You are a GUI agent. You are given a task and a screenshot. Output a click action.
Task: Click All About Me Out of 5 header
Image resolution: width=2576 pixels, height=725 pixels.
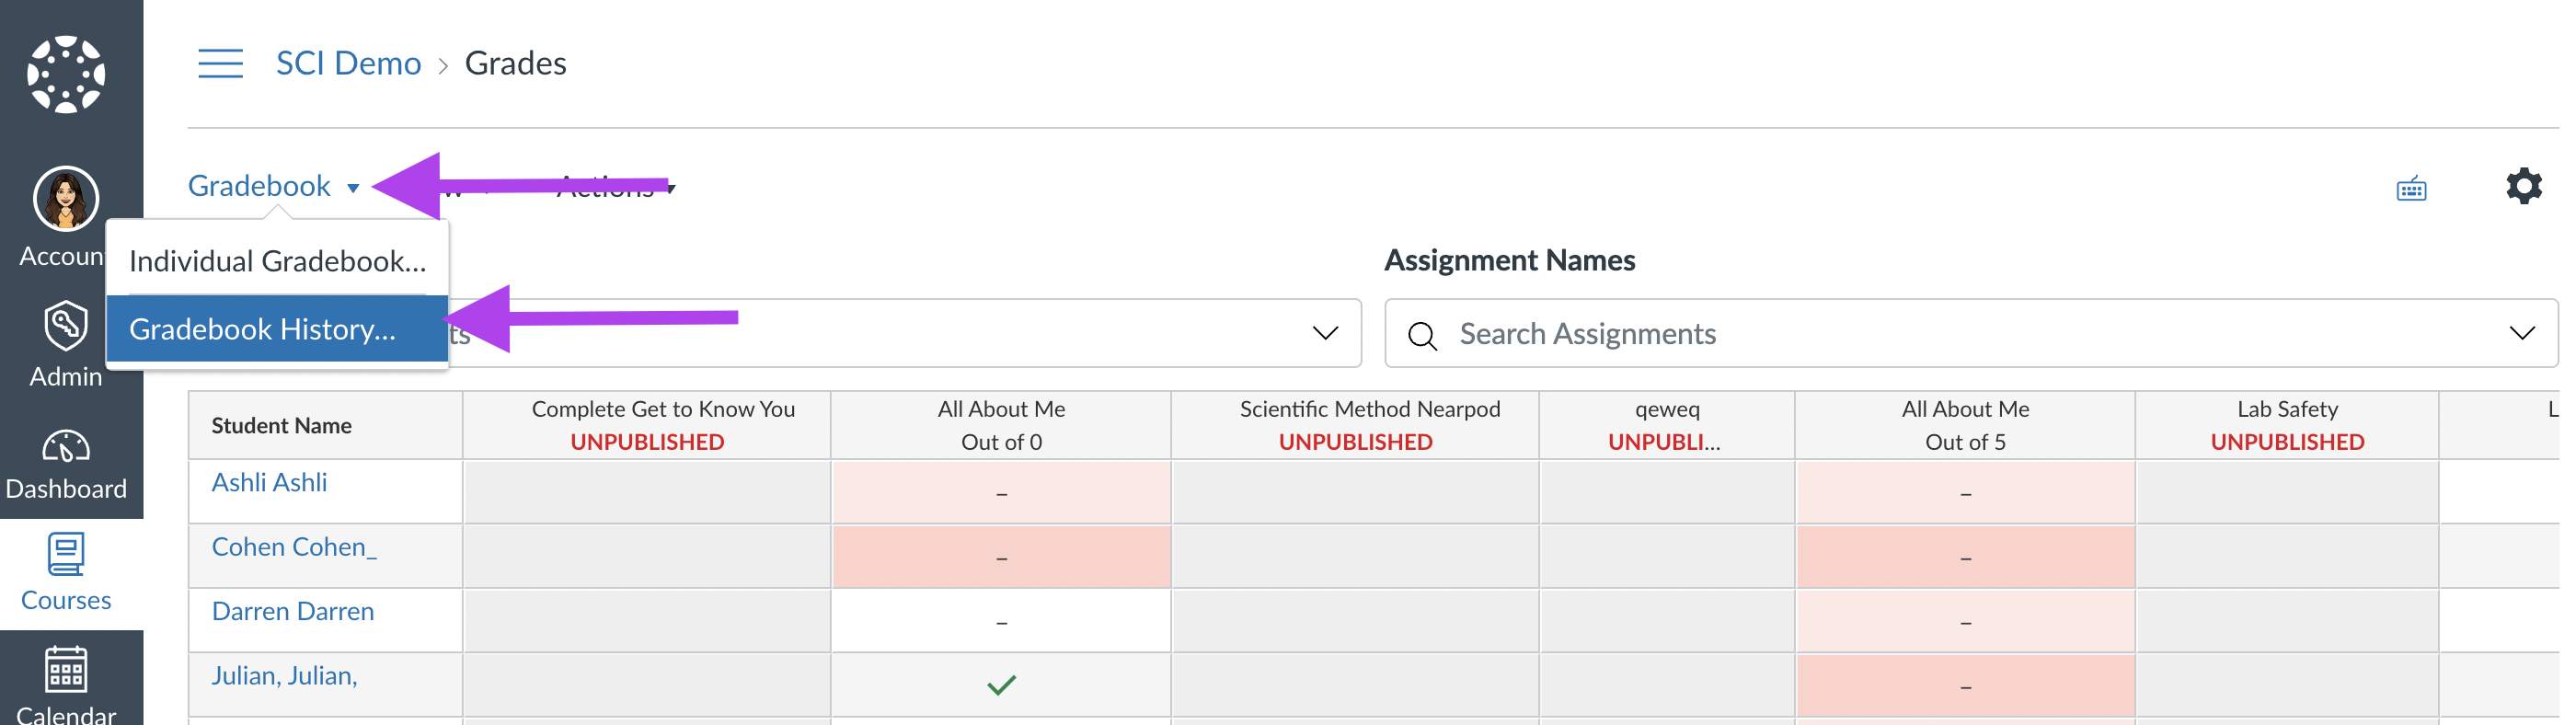(x=1965, y=426)
